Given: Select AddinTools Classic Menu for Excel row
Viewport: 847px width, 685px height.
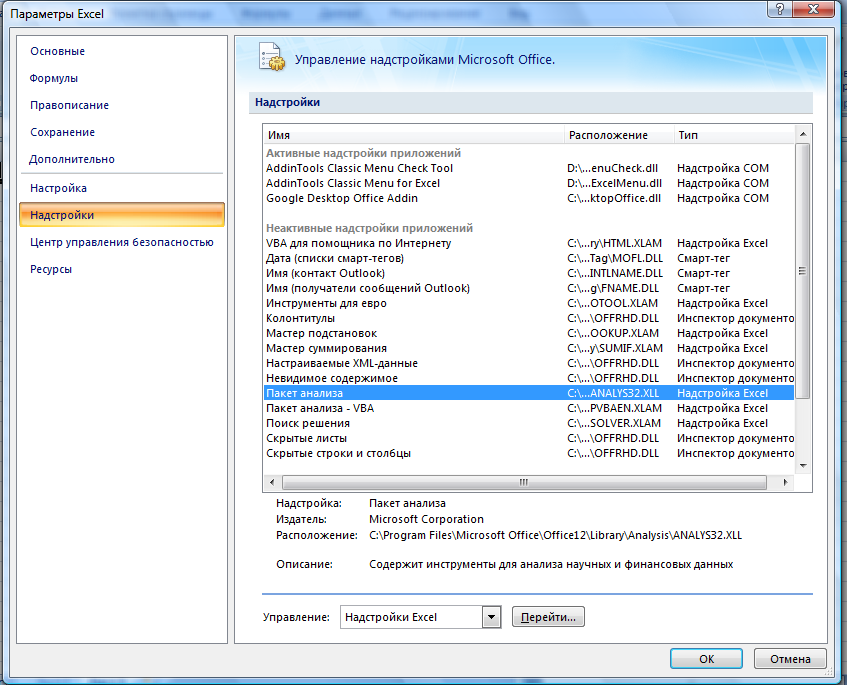Looking at the screenshot, I should pyautogui.click(x=529, y=183).
